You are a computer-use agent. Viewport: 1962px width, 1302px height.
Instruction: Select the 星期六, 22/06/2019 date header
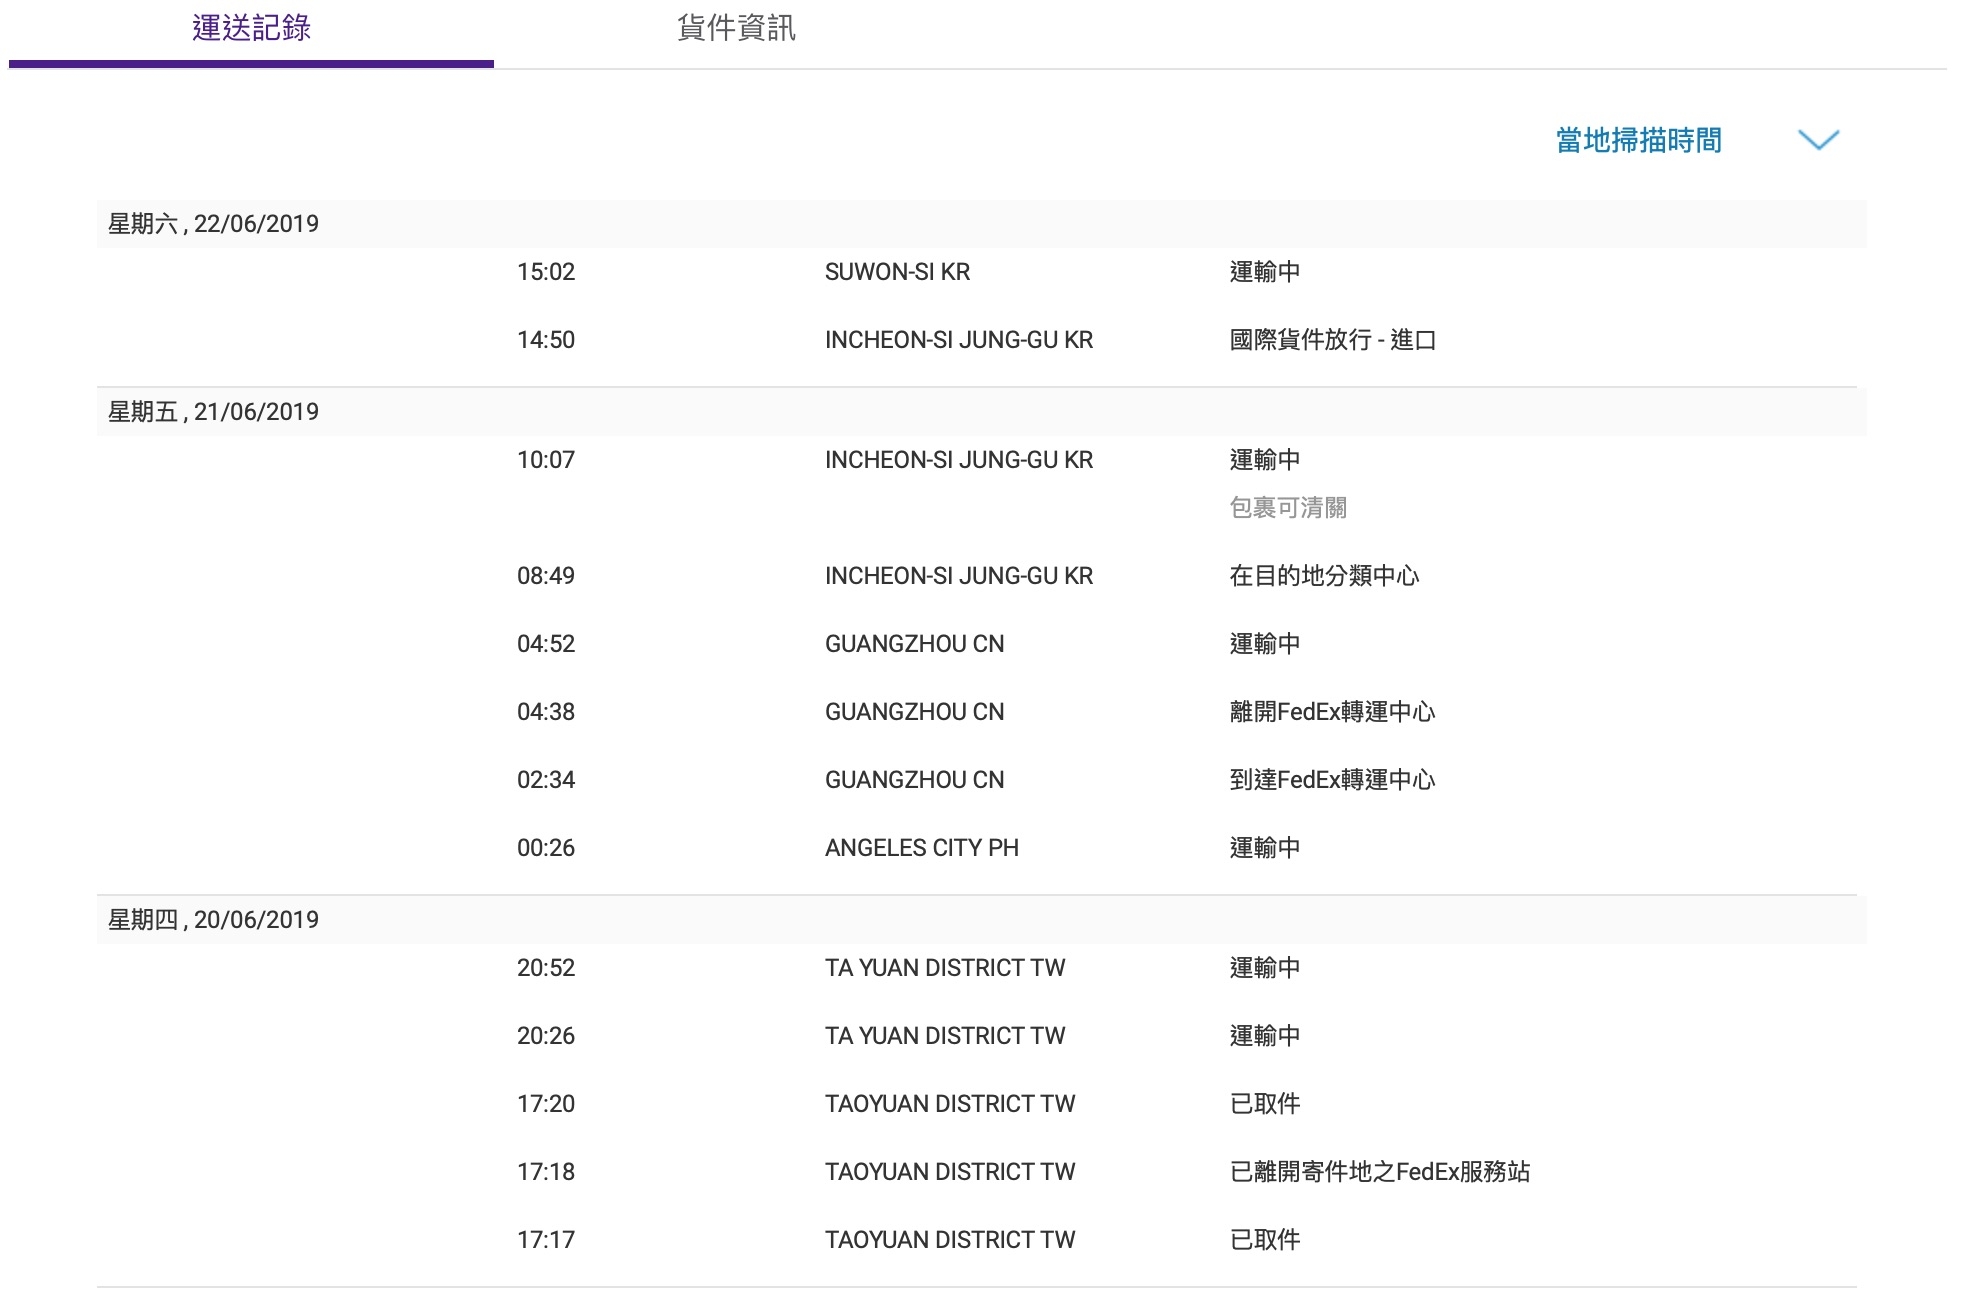pyautogui.click(x=213, y=224)
